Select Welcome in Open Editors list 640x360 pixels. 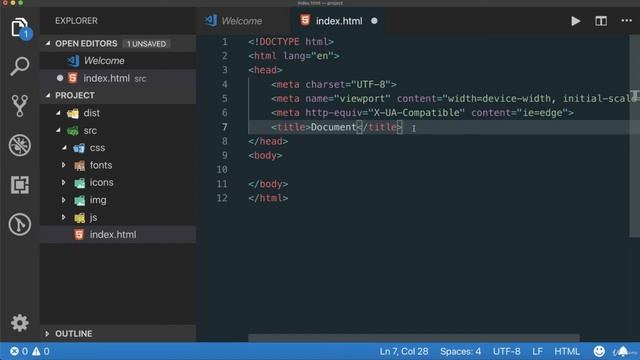(x=118, y=60)
